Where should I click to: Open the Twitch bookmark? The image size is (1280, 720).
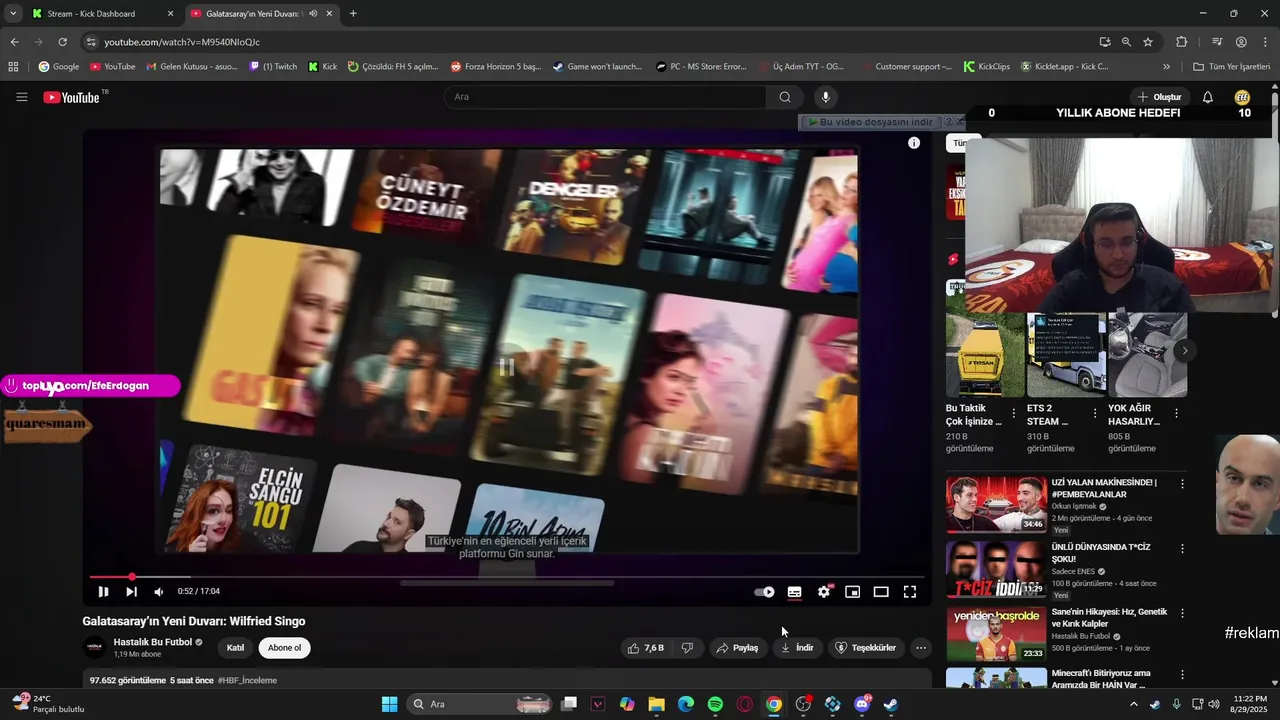(x=273, y=67)
